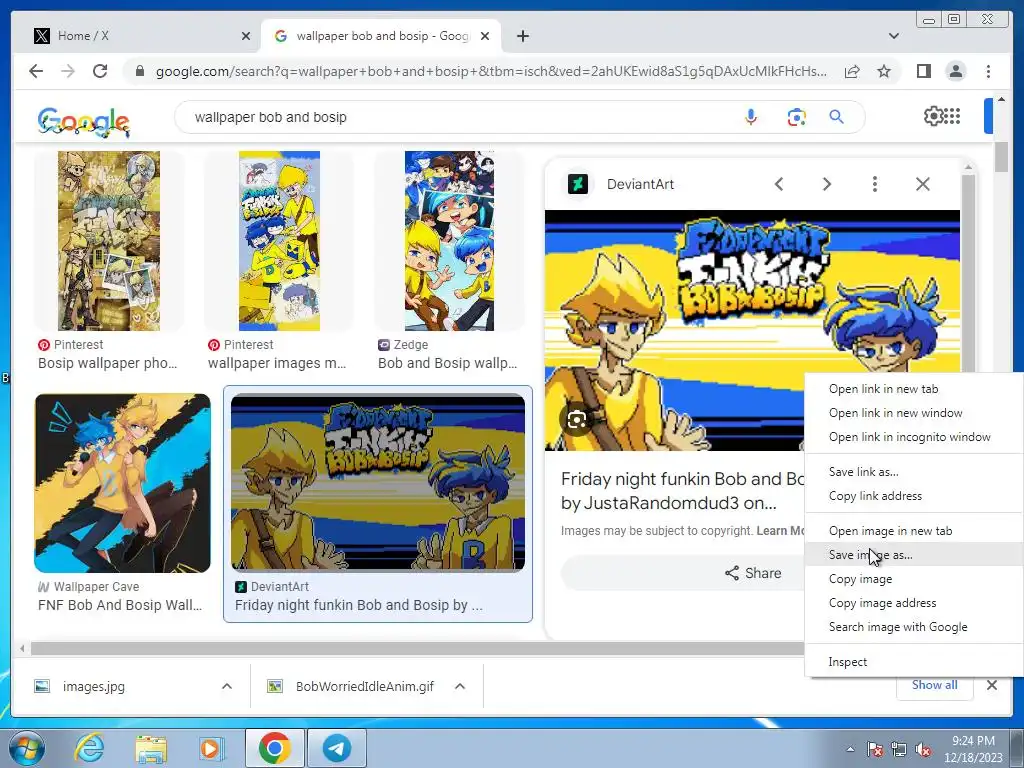1024x768 pixels.
Task: Click the blue magnifier search icon
Action: coord(837,117)
